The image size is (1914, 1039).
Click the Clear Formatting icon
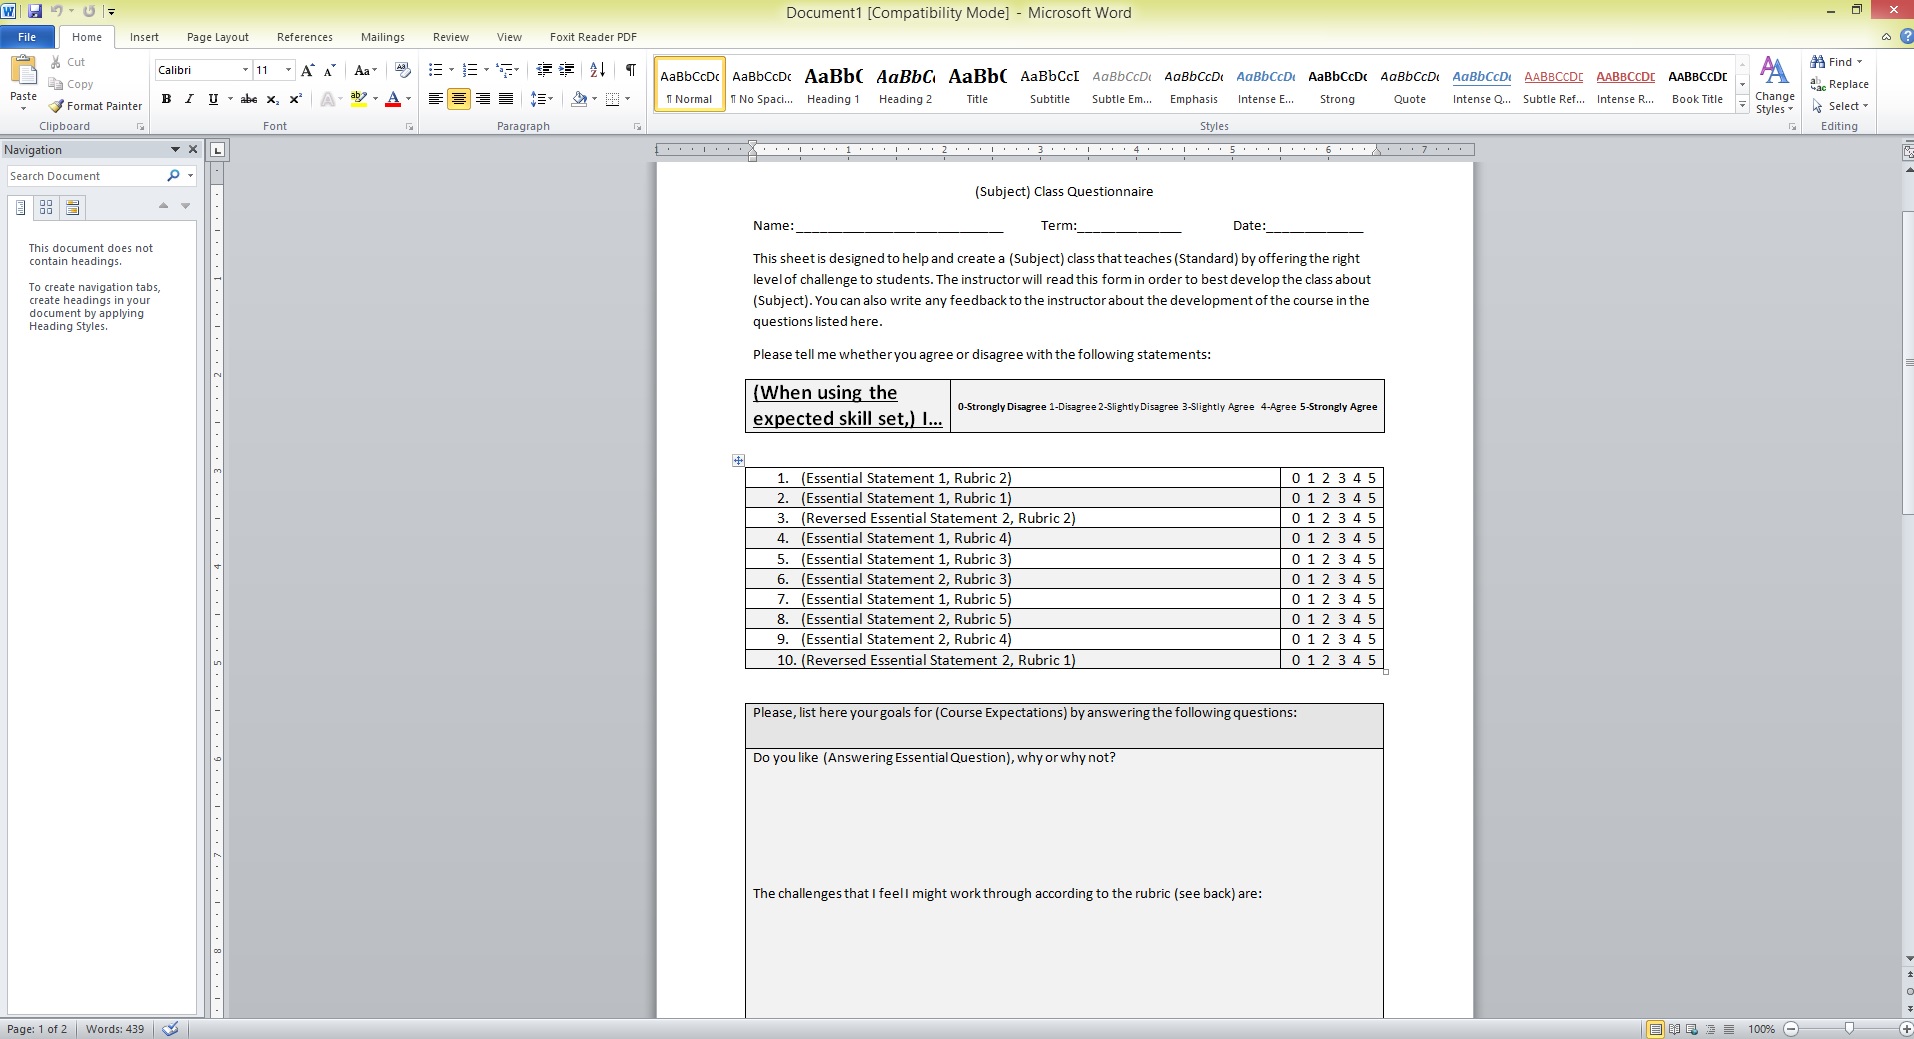pos(402,70)
